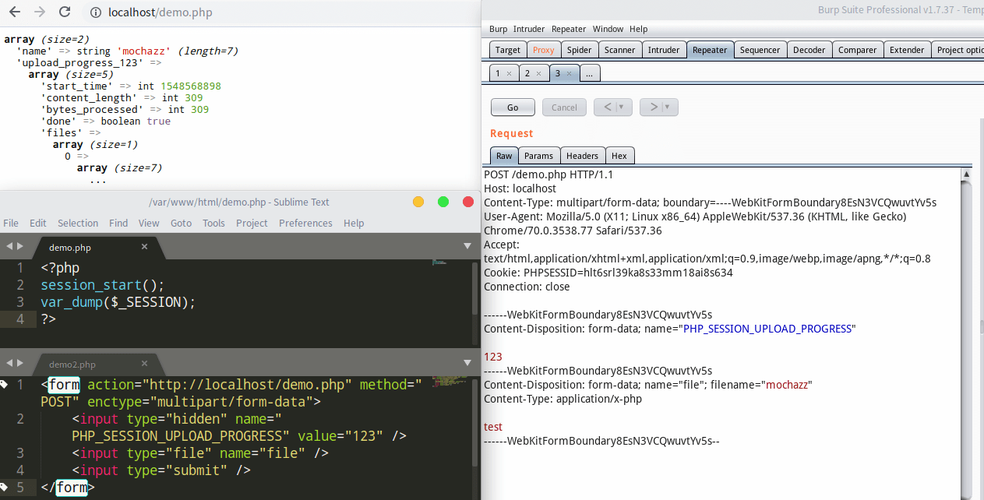Click next-tab arrow in demo.php pane
Screen dimensions: 984x500
(x=20, y=247)
